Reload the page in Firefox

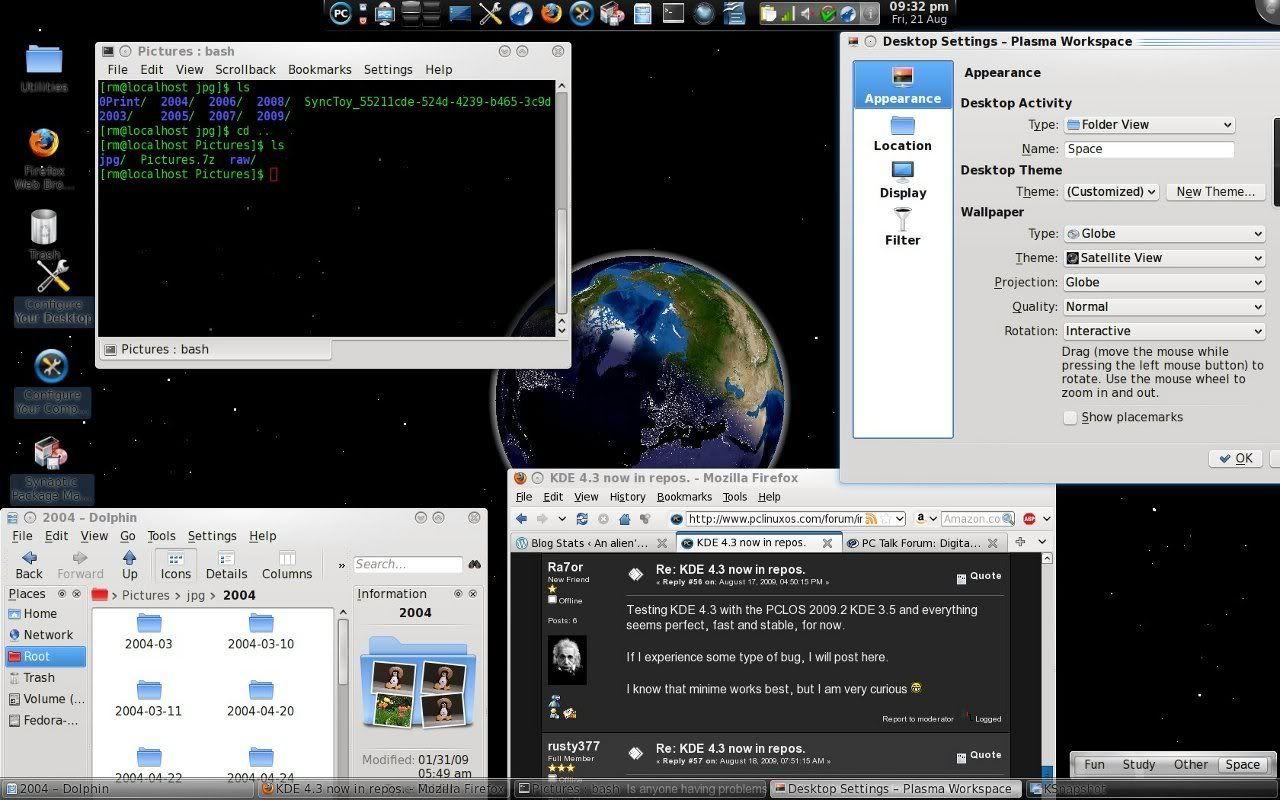[583, 518]
